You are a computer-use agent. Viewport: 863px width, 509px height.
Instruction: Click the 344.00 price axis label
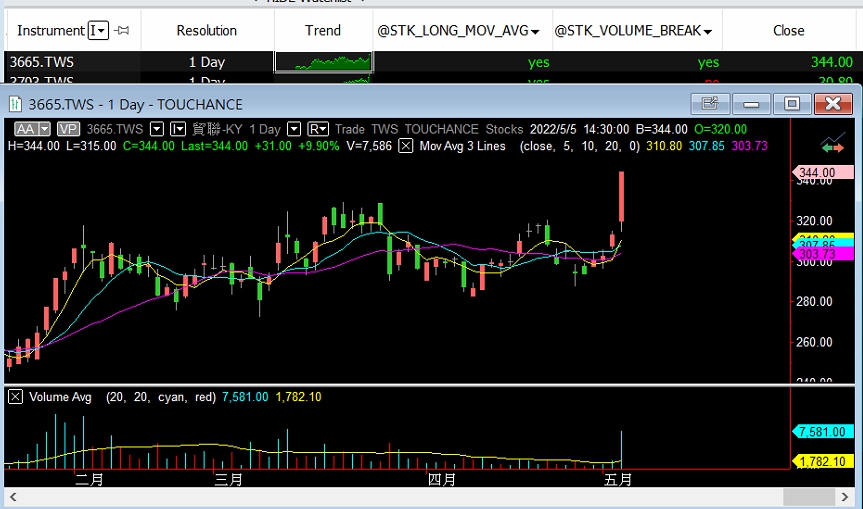[x=823, y=173]
